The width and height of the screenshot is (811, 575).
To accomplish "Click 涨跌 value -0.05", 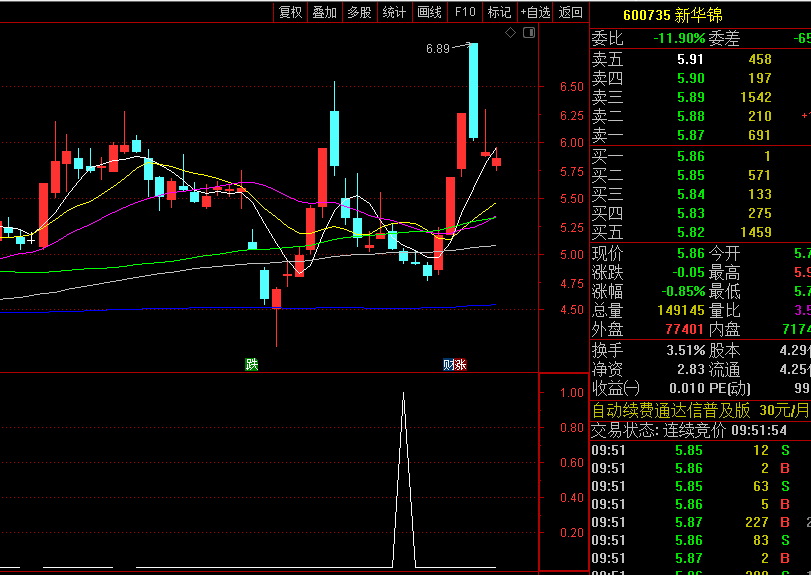I will click(688, 273).
